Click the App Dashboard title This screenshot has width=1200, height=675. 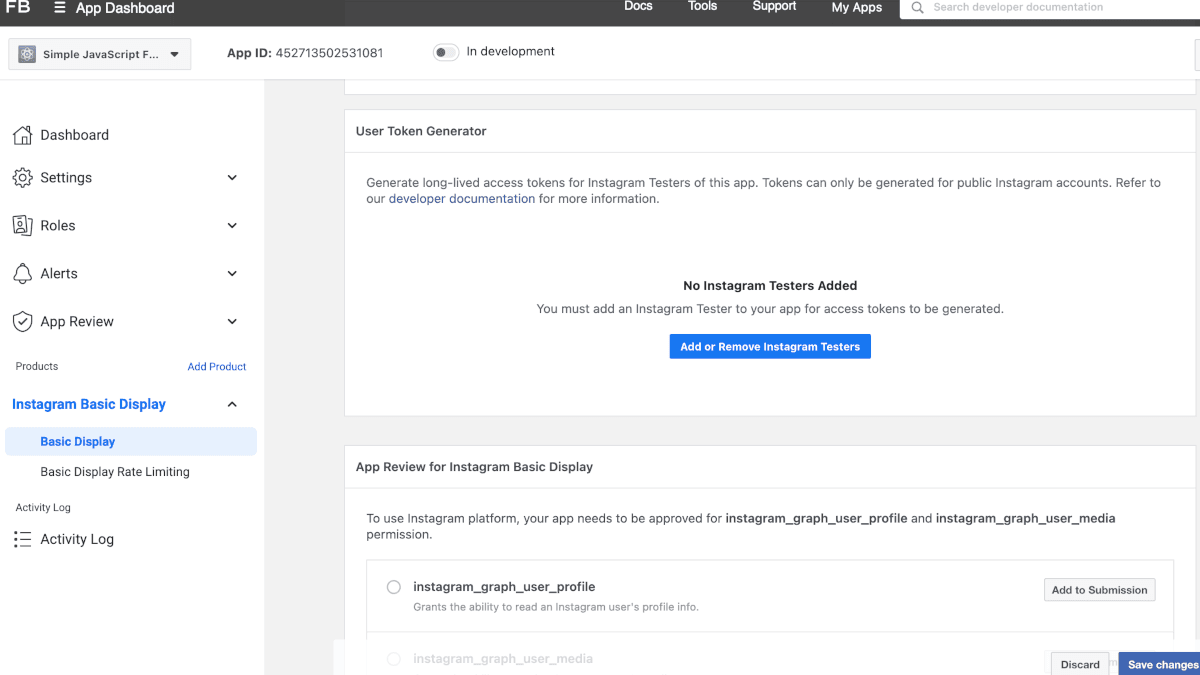(125, 8)
